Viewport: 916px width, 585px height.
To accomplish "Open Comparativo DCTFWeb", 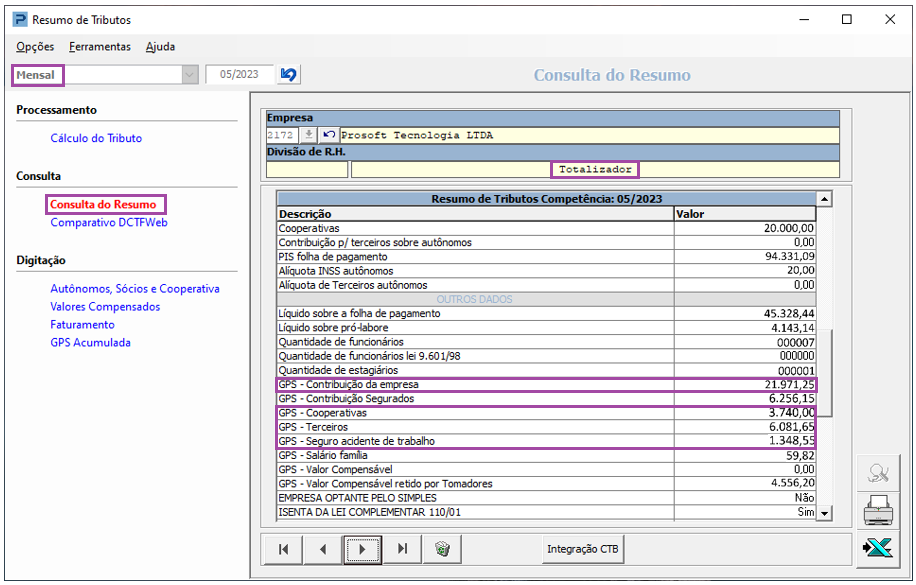I will pyautogui.click(x=109, y=223).
